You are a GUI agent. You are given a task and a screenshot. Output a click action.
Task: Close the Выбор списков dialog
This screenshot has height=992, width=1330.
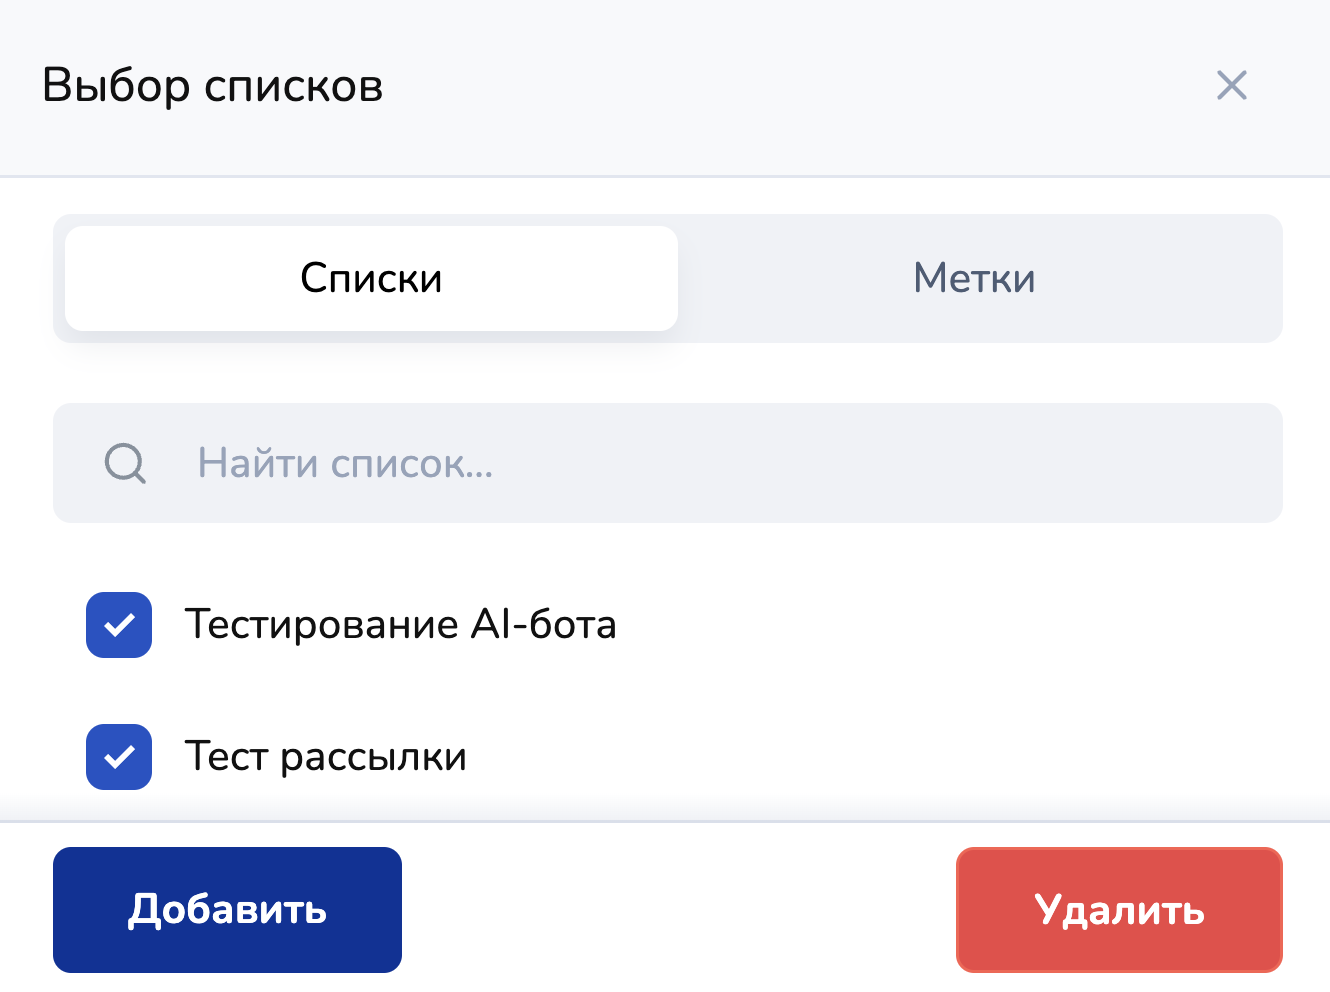click(x=1231, y=86)
